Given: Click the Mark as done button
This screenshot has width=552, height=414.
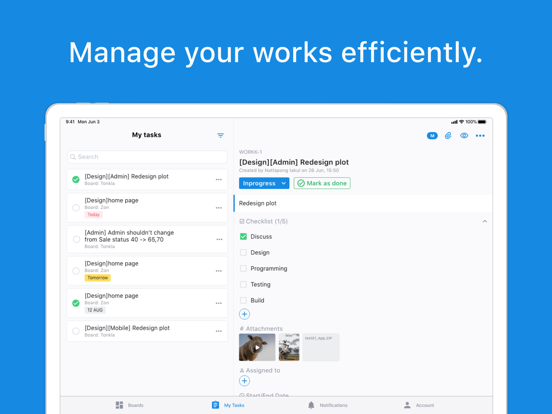Looking at the screenshot, I should 322,183.
